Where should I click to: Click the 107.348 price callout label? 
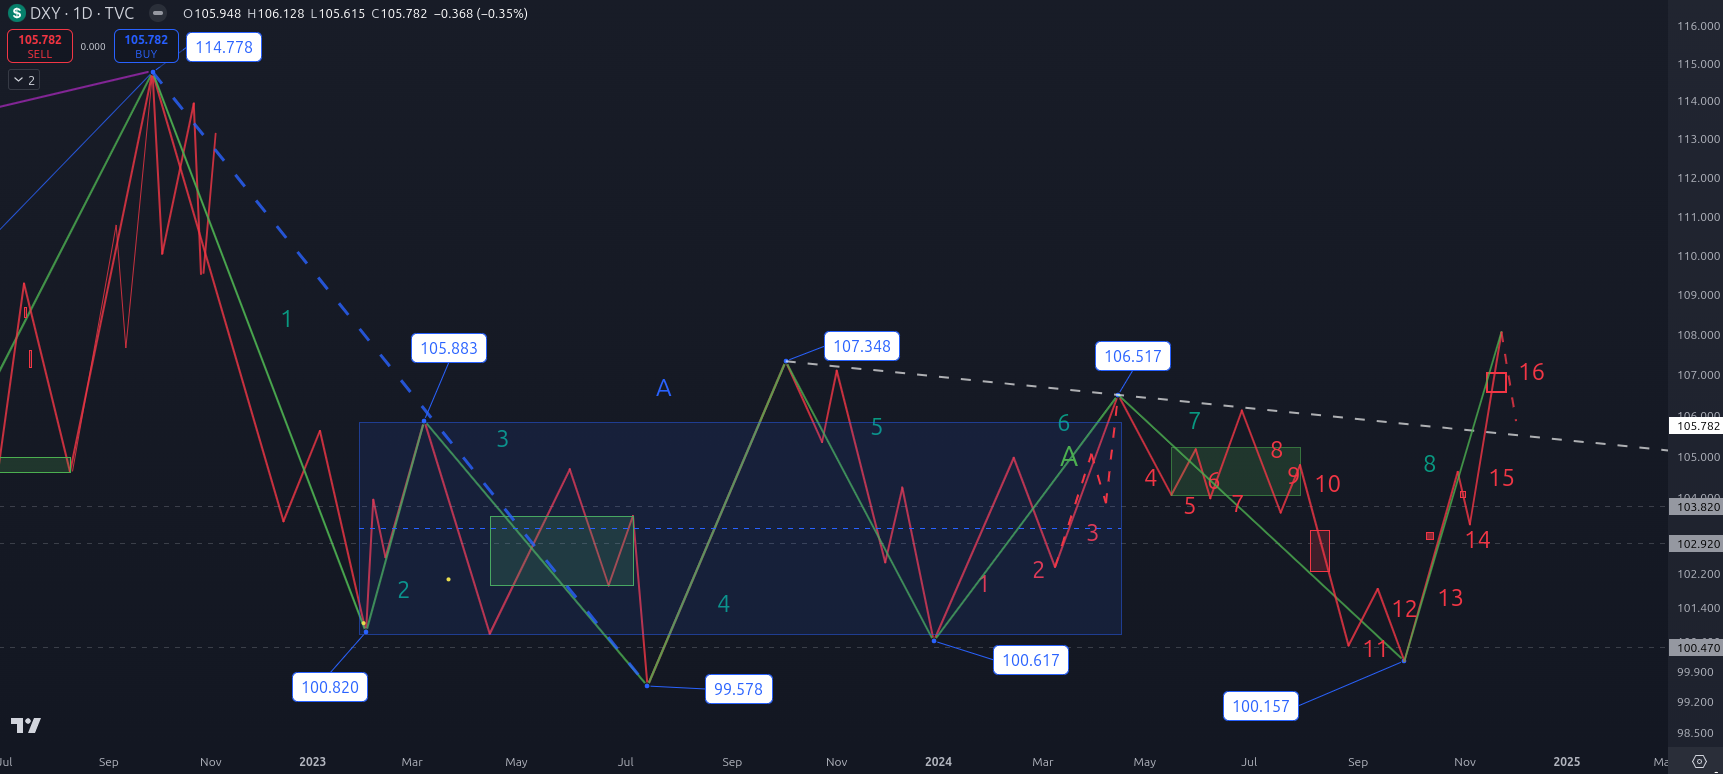[x=862, y=346]
